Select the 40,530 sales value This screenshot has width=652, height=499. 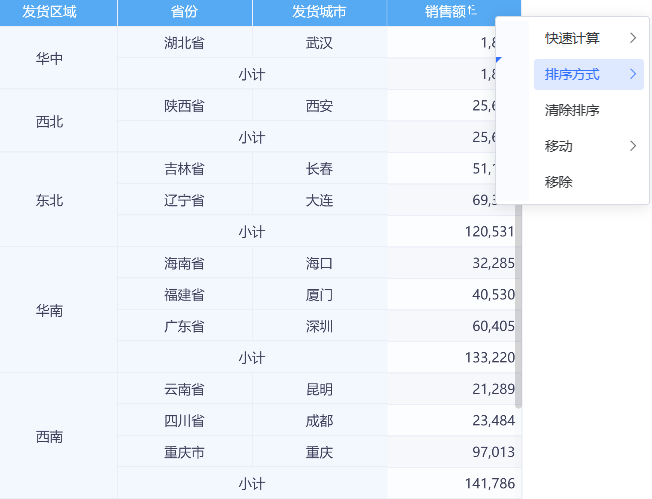pyautogui.click(x=493, y=294)
